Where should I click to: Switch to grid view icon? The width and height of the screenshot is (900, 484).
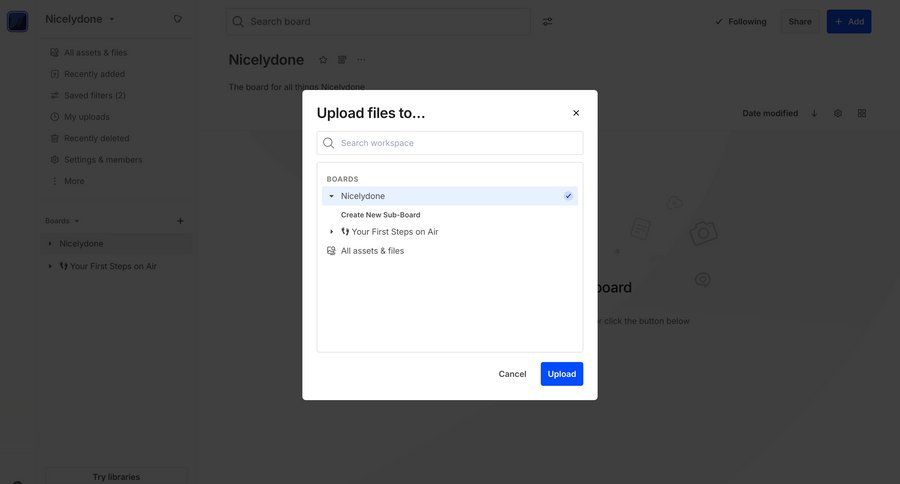pyautogui.click(x=862, y=114)
